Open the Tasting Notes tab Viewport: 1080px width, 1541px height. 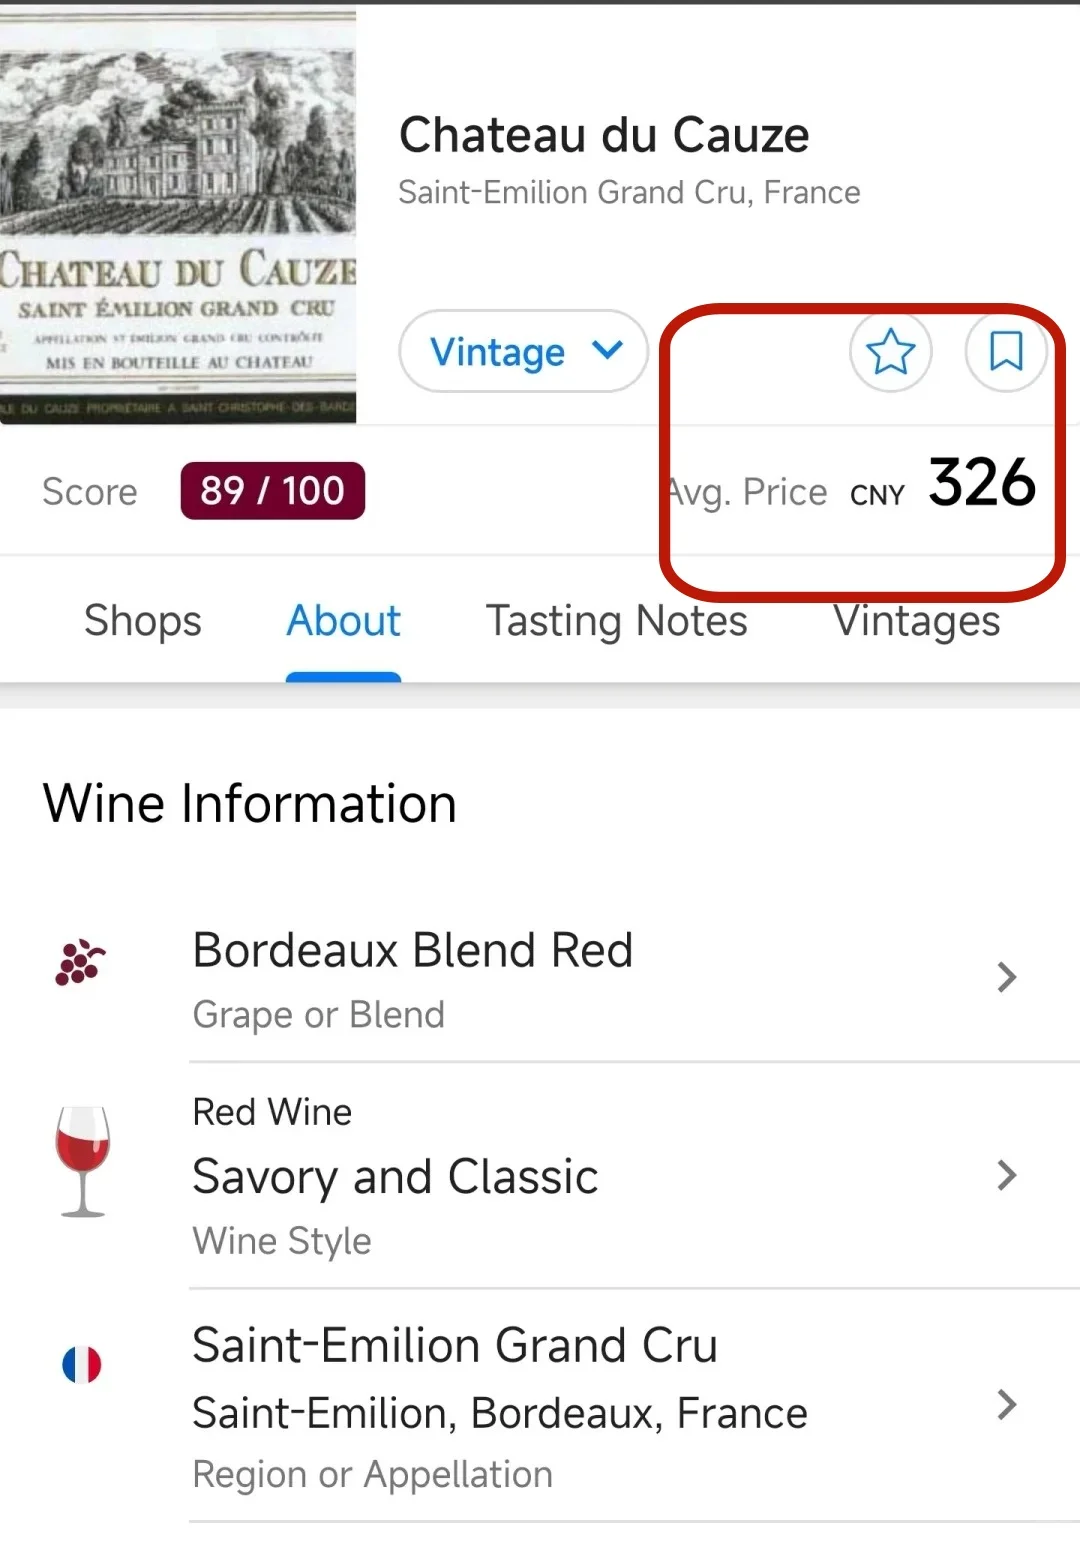tap(616, 620)
